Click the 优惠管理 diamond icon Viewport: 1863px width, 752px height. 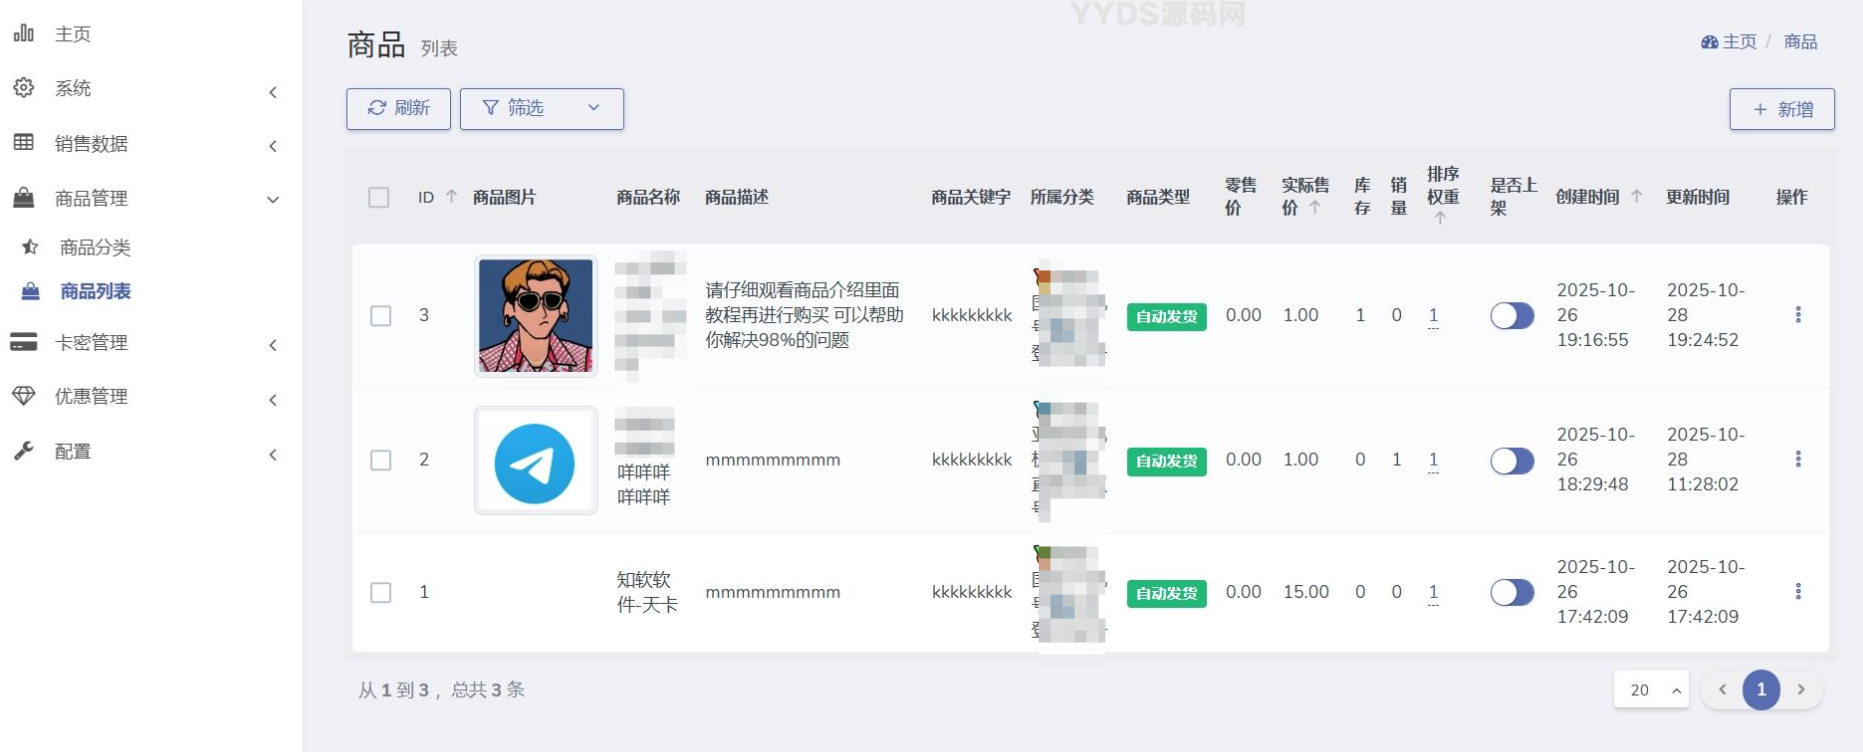(24, 396)
